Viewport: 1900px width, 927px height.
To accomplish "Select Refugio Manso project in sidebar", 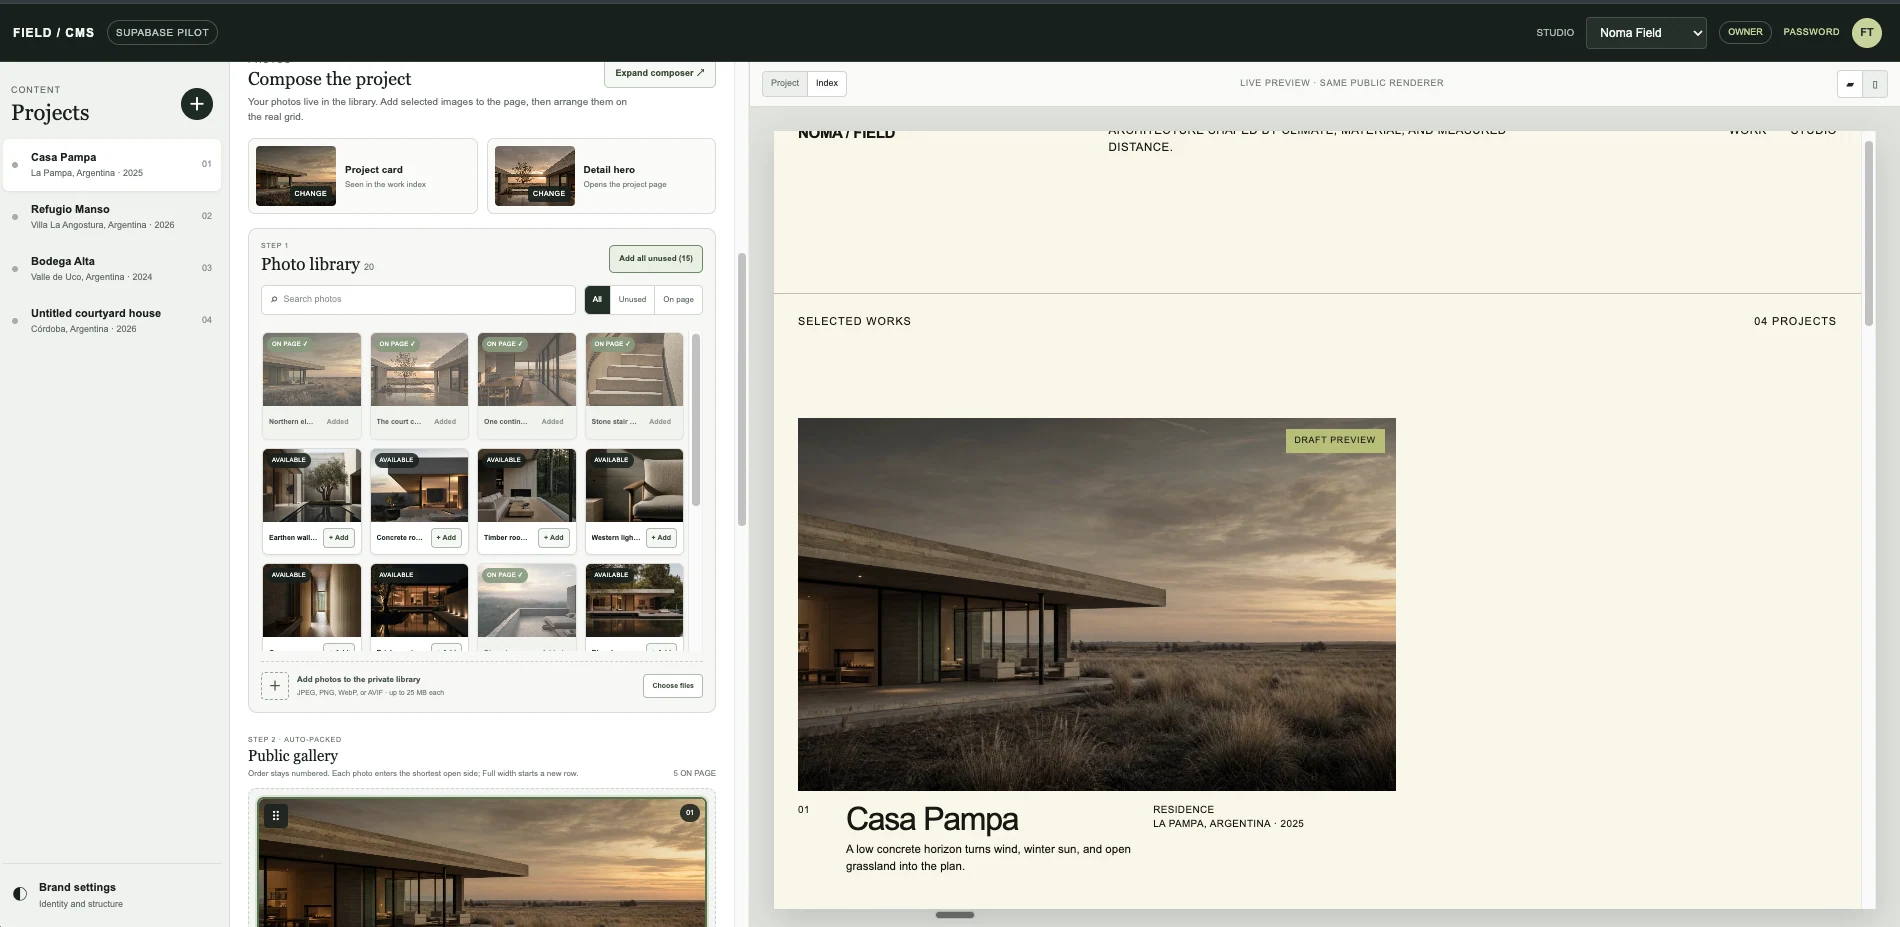I will (x=112, y=217).
